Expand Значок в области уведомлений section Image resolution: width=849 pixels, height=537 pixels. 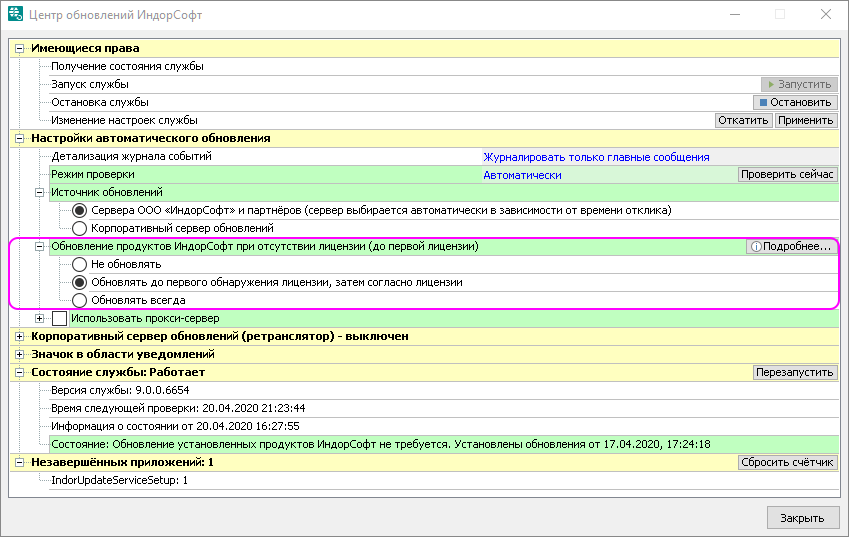click(x=19, y=355)
